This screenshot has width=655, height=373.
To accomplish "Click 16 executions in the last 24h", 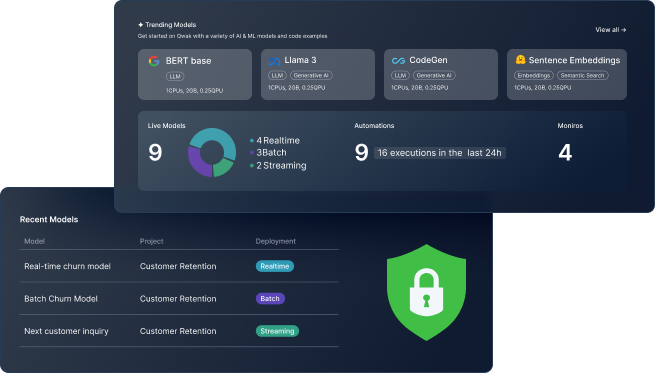I will [x=439, y=153].
